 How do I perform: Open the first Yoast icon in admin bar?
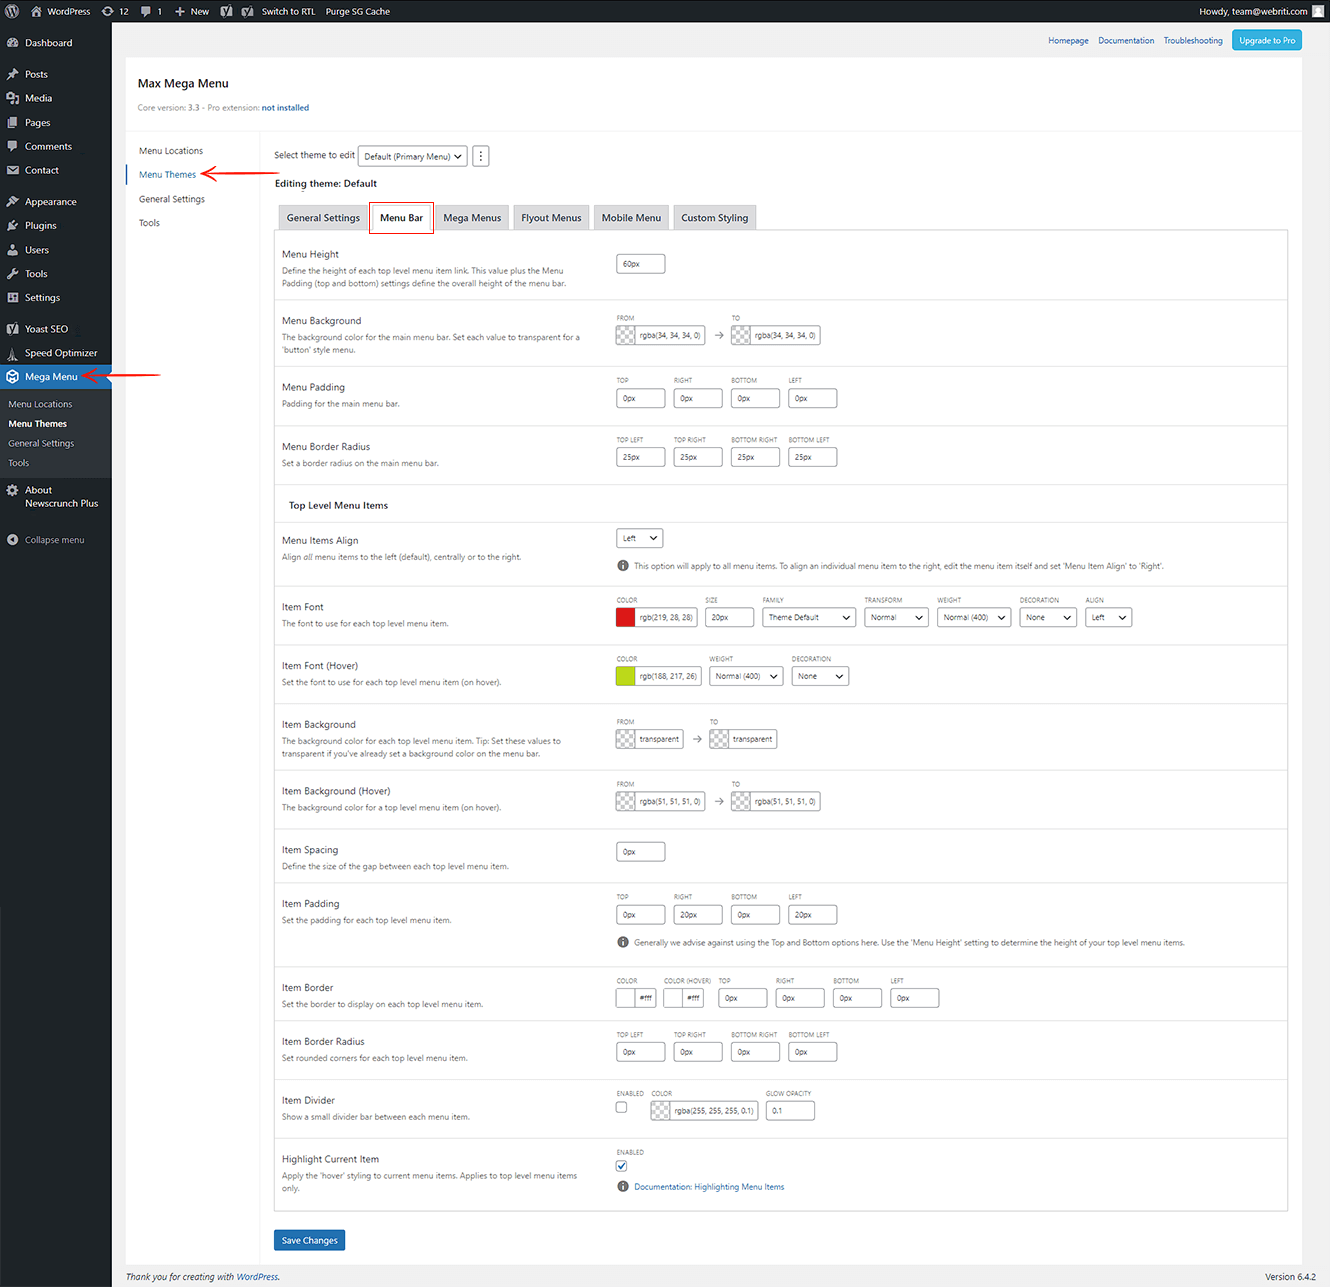pos(226,11)
